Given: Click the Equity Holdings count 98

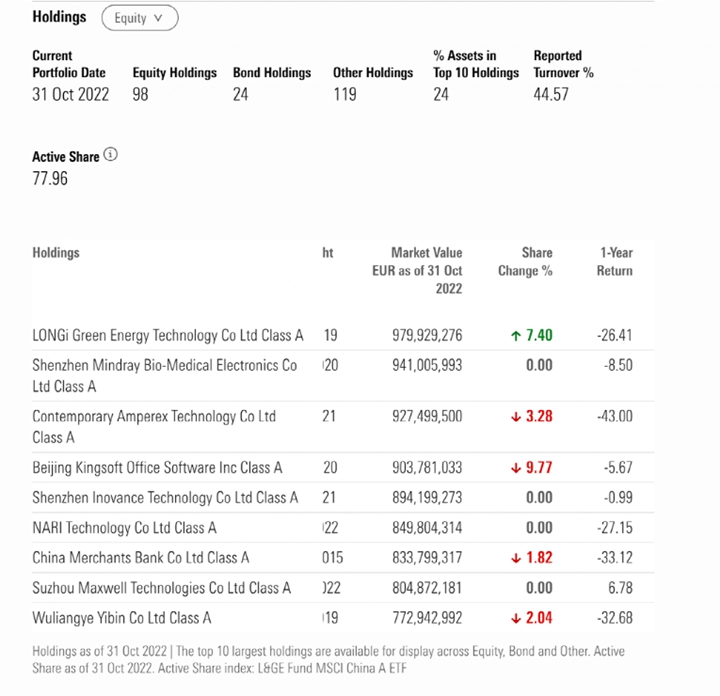Looking at the screenshot, I should [141, 95].
